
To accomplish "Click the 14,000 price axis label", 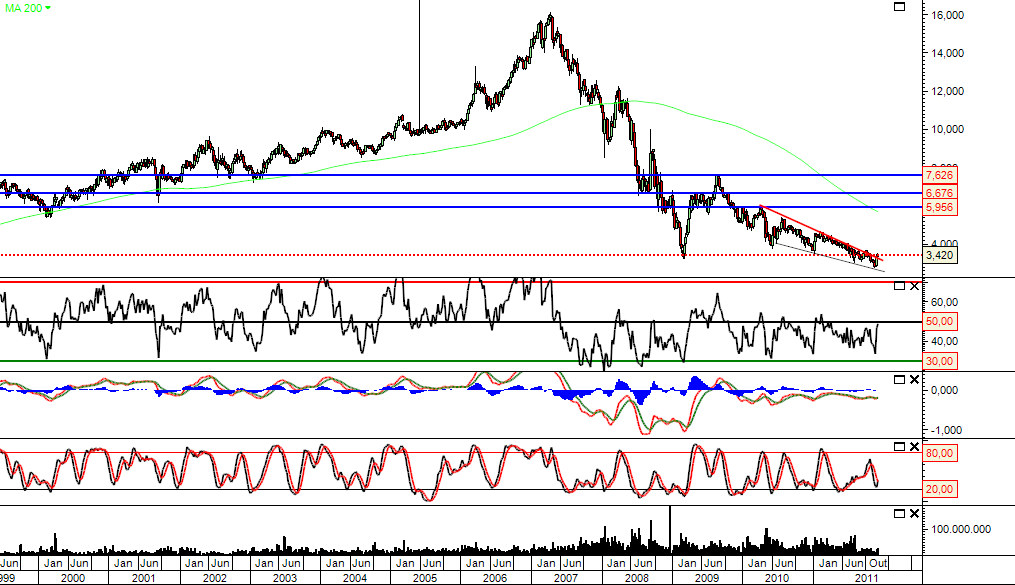I will tap(948, 53).
